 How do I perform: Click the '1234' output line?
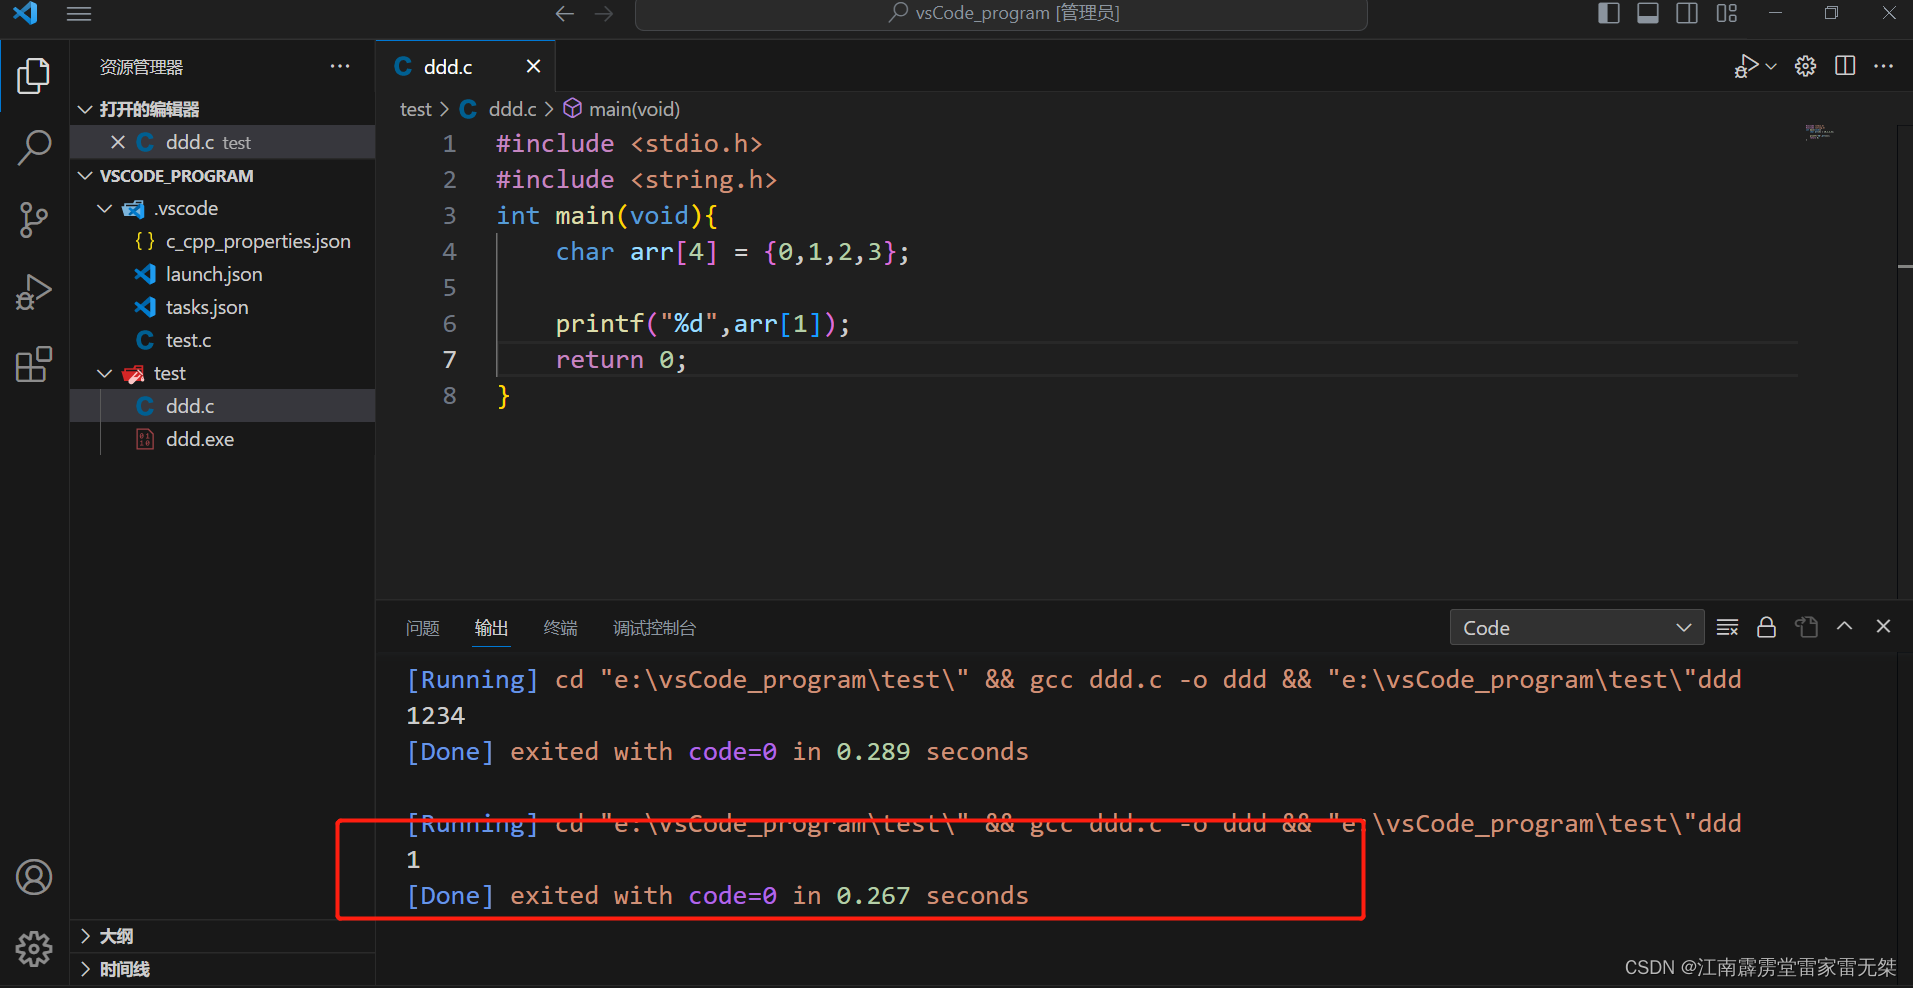(435, 716)
